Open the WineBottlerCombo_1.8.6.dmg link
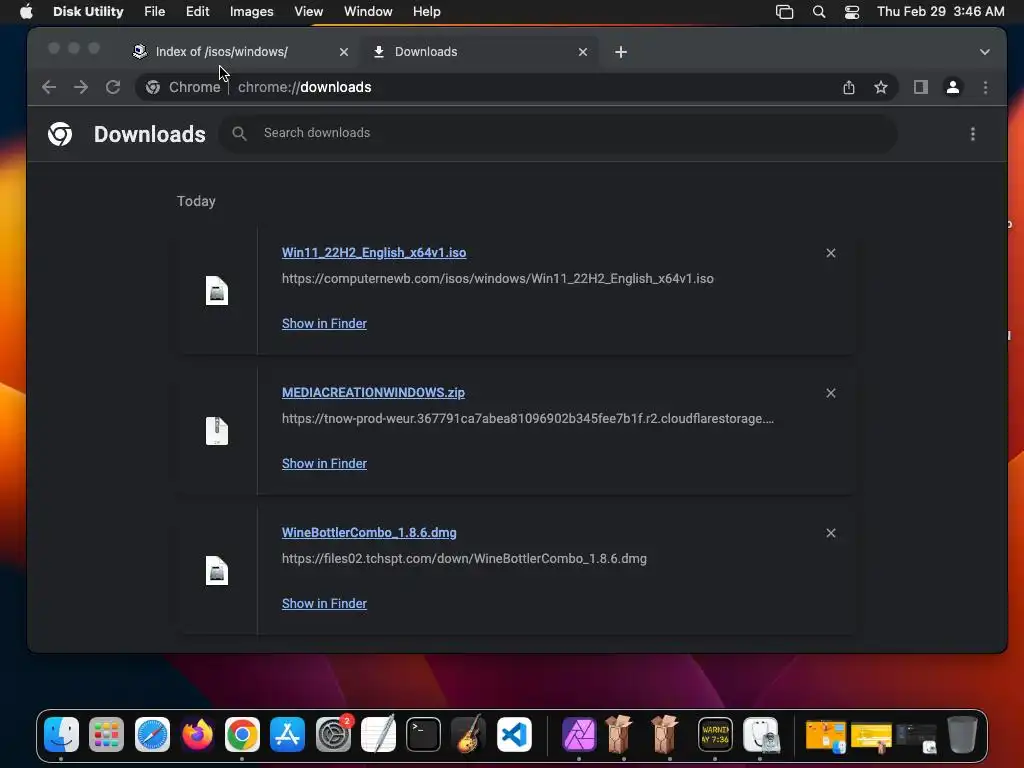 tap(369, 532)
